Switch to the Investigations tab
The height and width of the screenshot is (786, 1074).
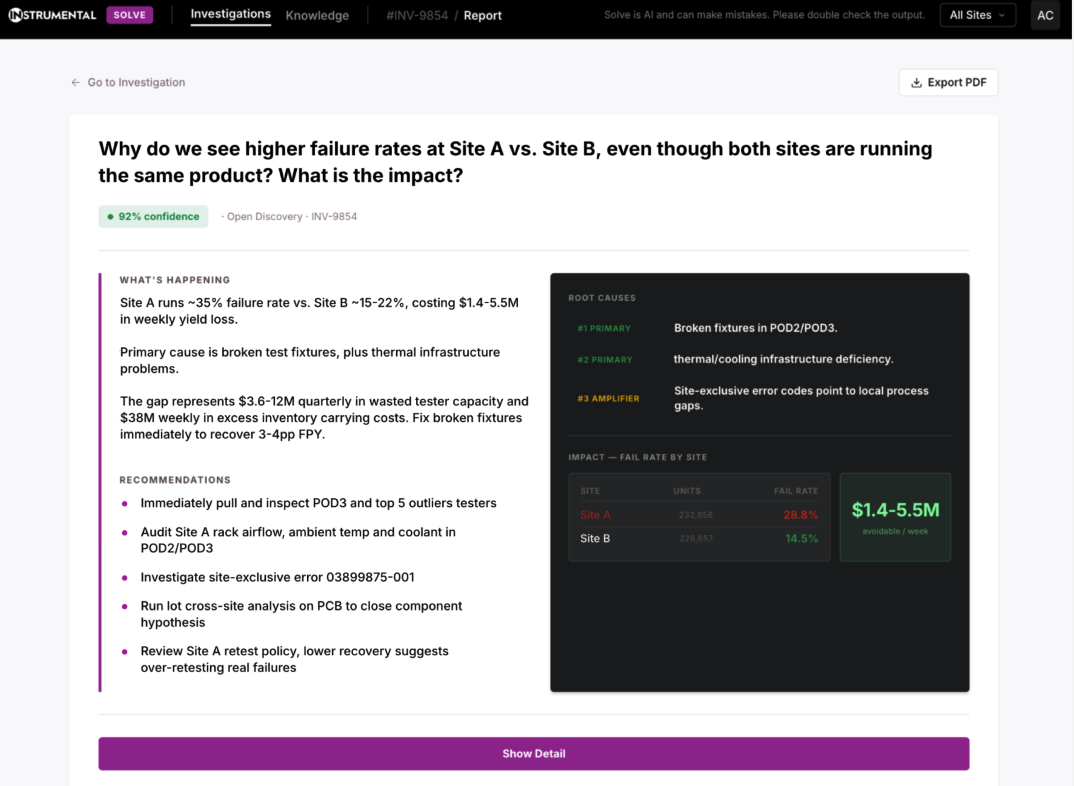click(x=230, y=14)
